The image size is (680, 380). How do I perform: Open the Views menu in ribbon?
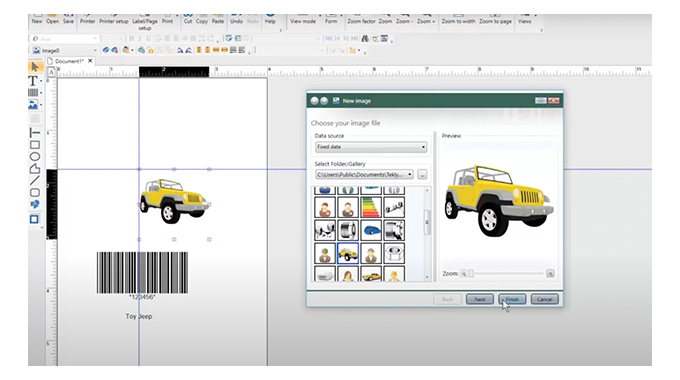tap(524, 18)
